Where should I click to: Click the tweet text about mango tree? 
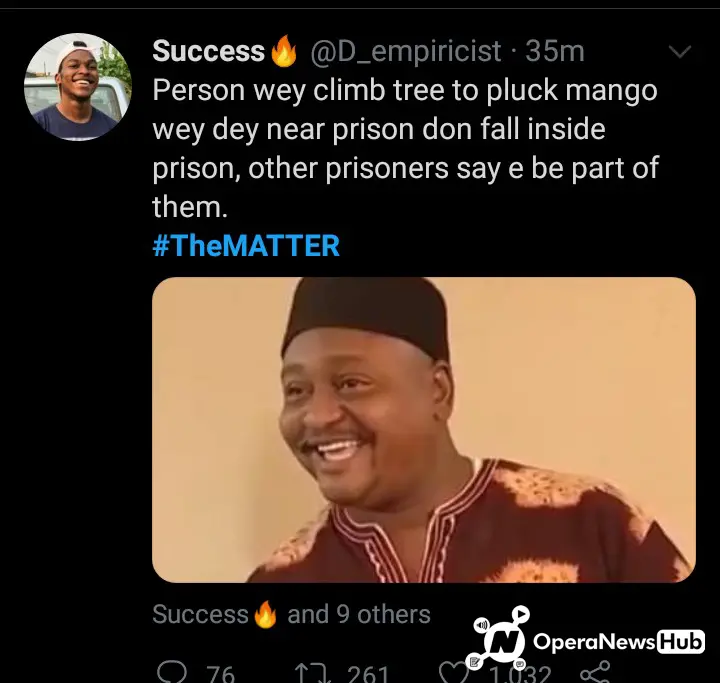click(x=405, y=149)
